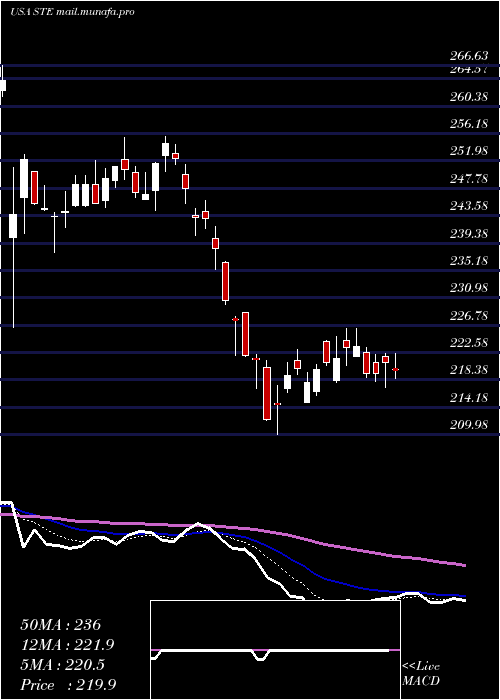Click the 'USA STE mail.munafa.pro' chart title
The width and height of the screenshot is (500, 700).
(72, 12)
